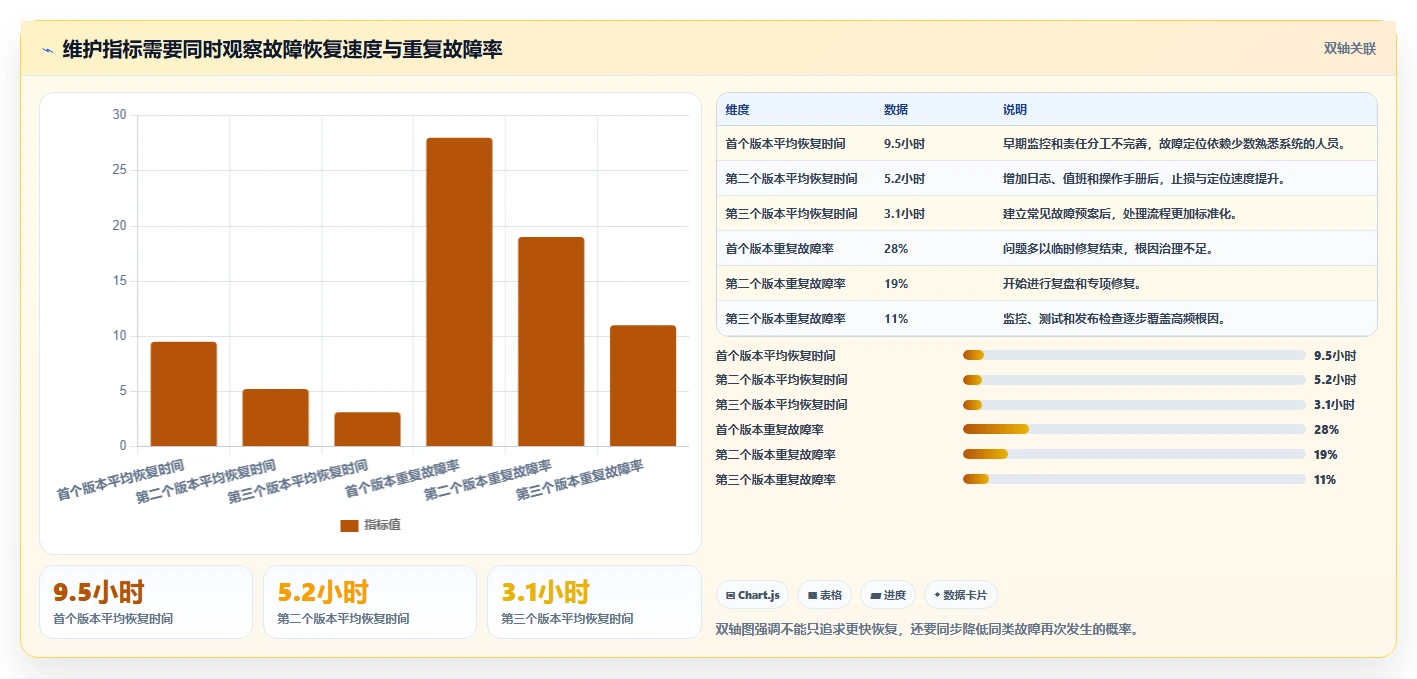Click the 数据 table column header
The width and height of the screenshot is (1417, 679).
point(896,110)
